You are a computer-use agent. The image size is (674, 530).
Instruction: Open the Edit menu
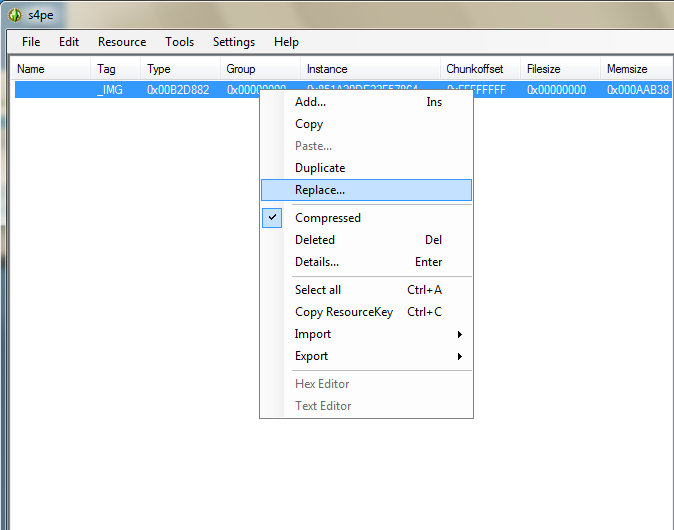click(69, 42)
